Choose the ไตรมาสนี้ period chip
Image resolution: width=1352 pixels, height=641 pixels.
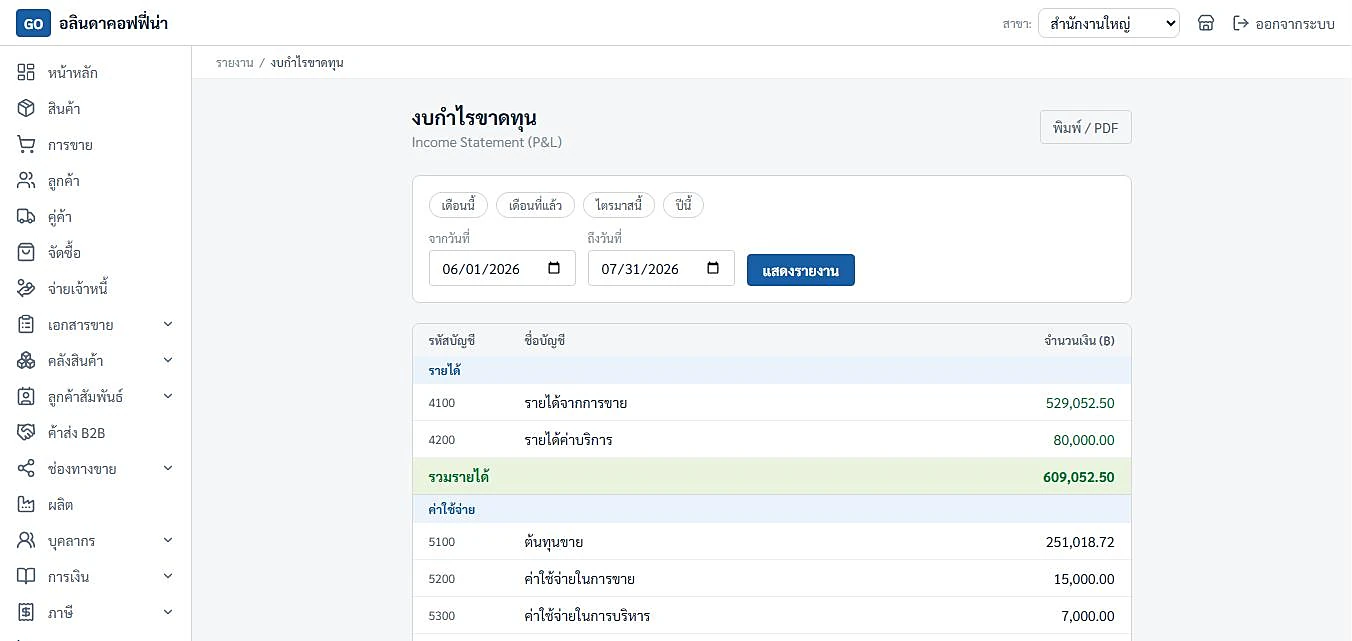pyautogui.click(x=619, y=206)
